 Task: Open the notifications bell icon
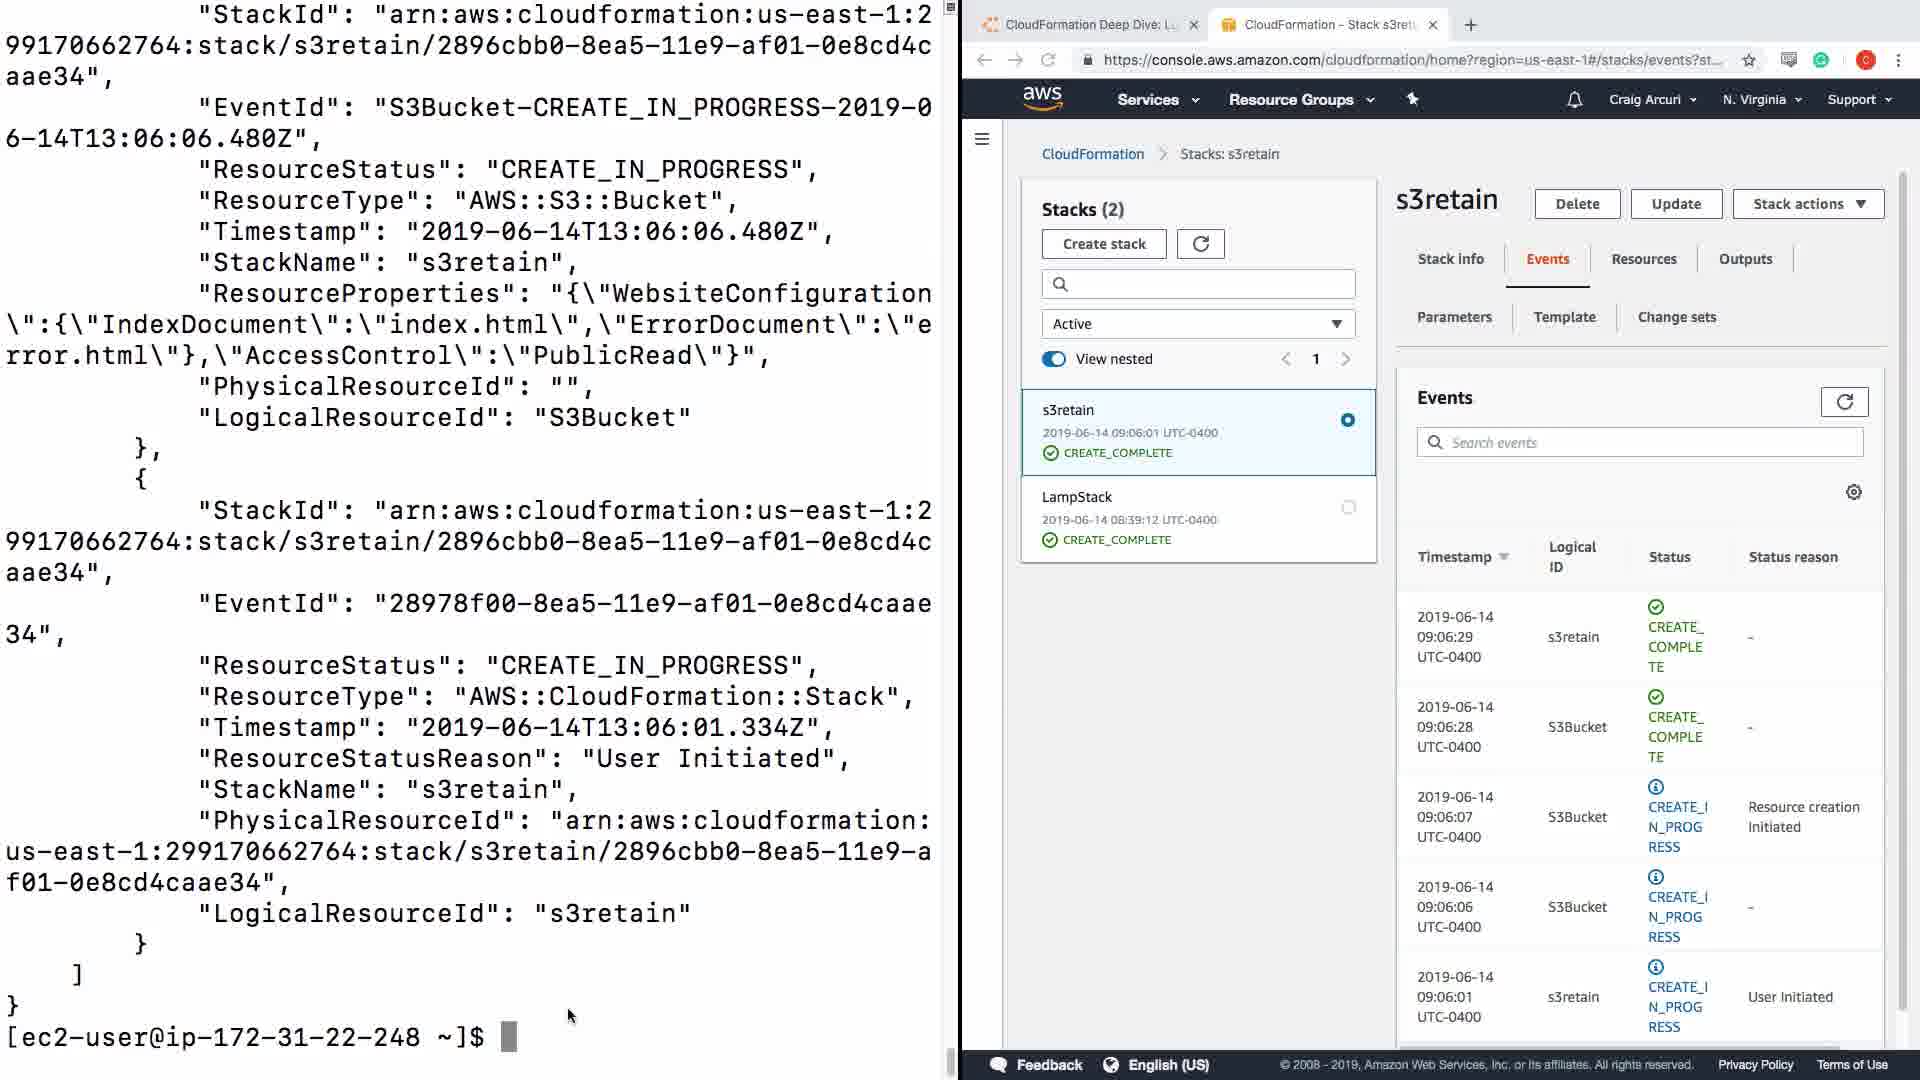click(1574, 100)
